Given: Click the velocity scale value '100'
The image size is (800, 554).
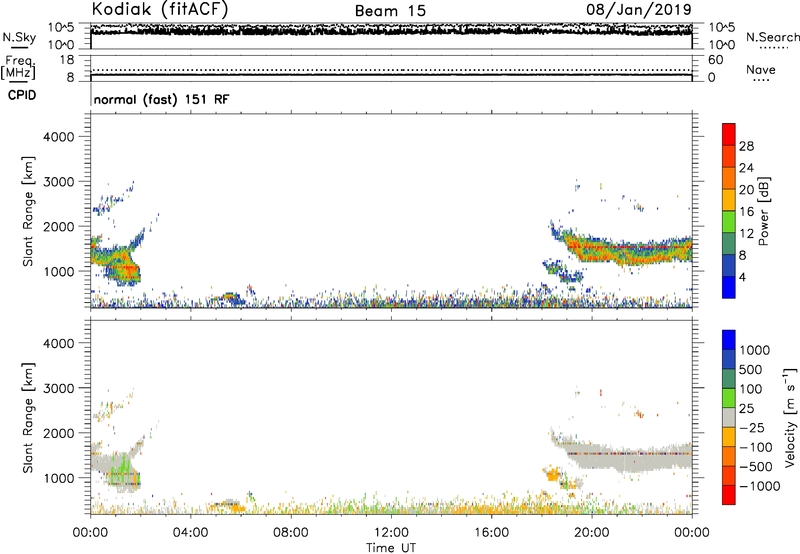Looking at the screenshot, I should [751, 389].
